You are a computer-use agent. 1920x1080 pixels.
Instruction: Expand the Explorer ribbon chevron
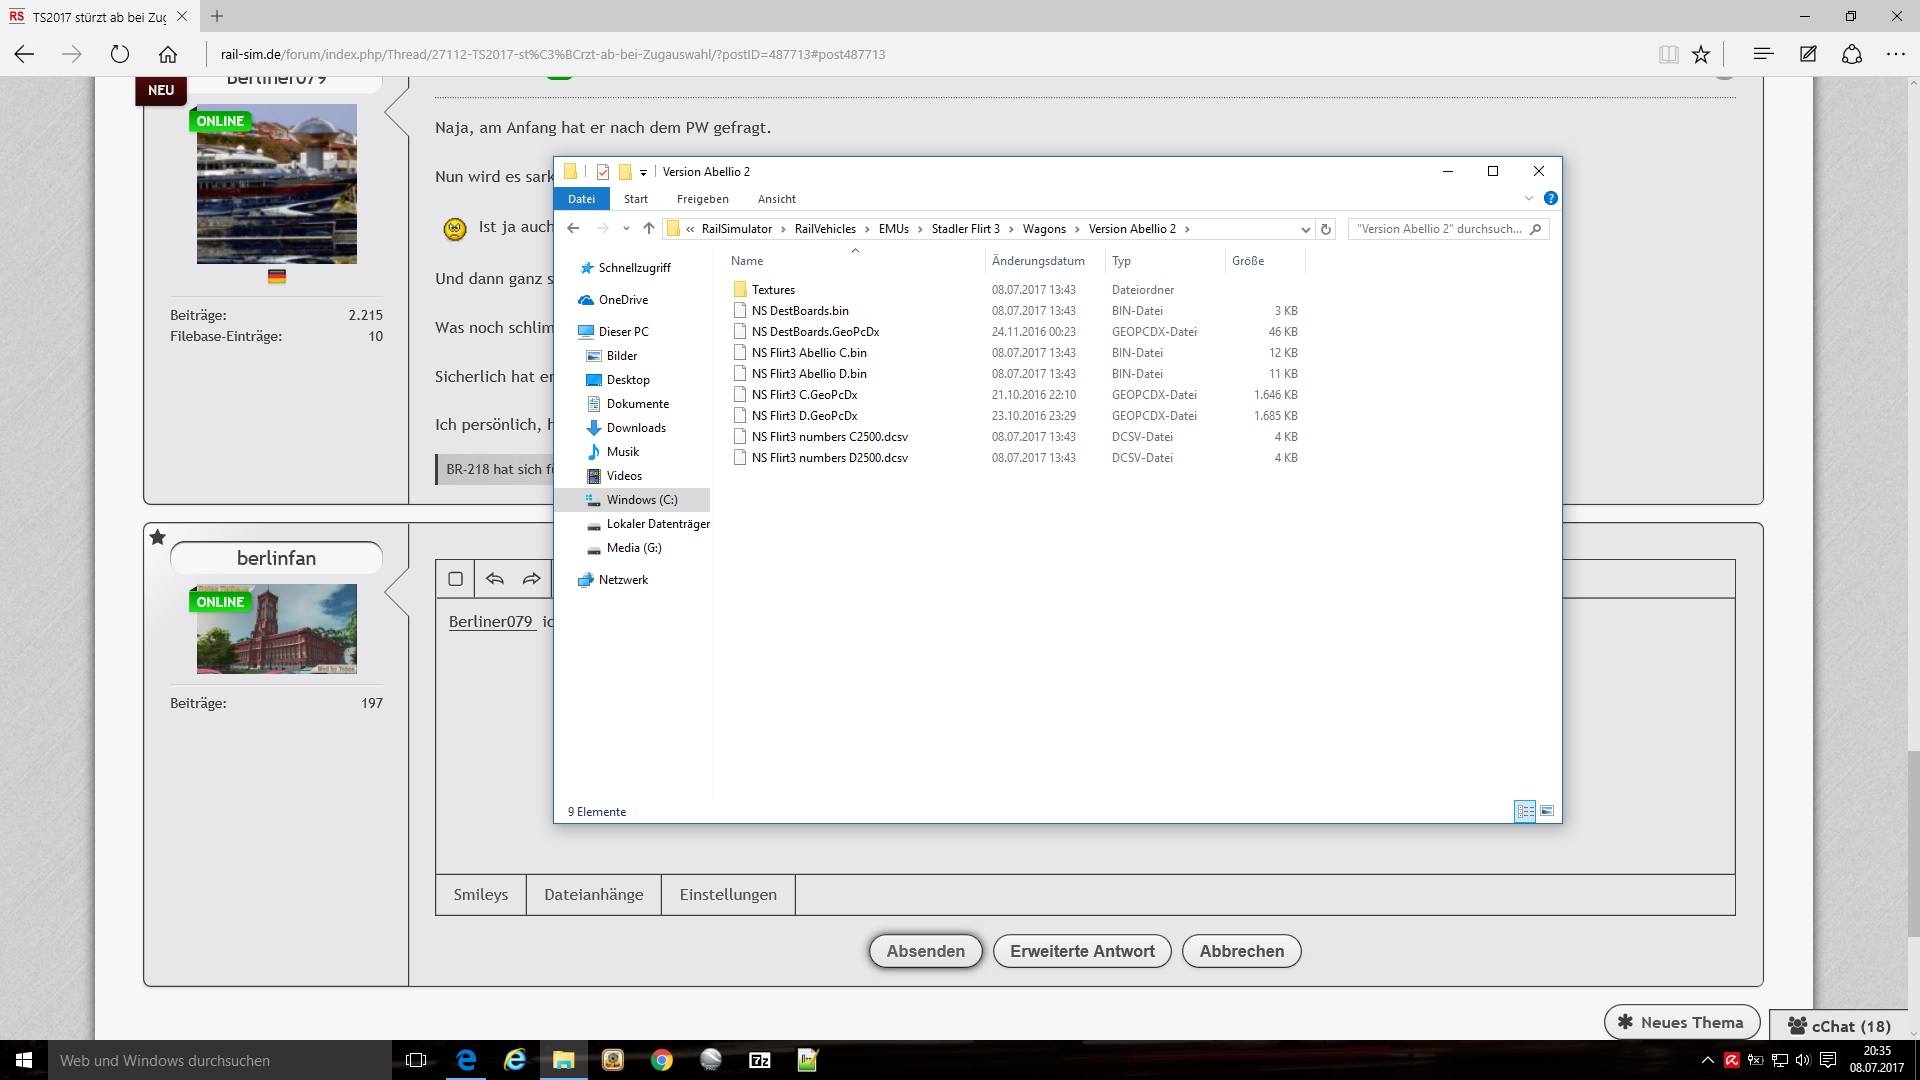click(1528, 198)
